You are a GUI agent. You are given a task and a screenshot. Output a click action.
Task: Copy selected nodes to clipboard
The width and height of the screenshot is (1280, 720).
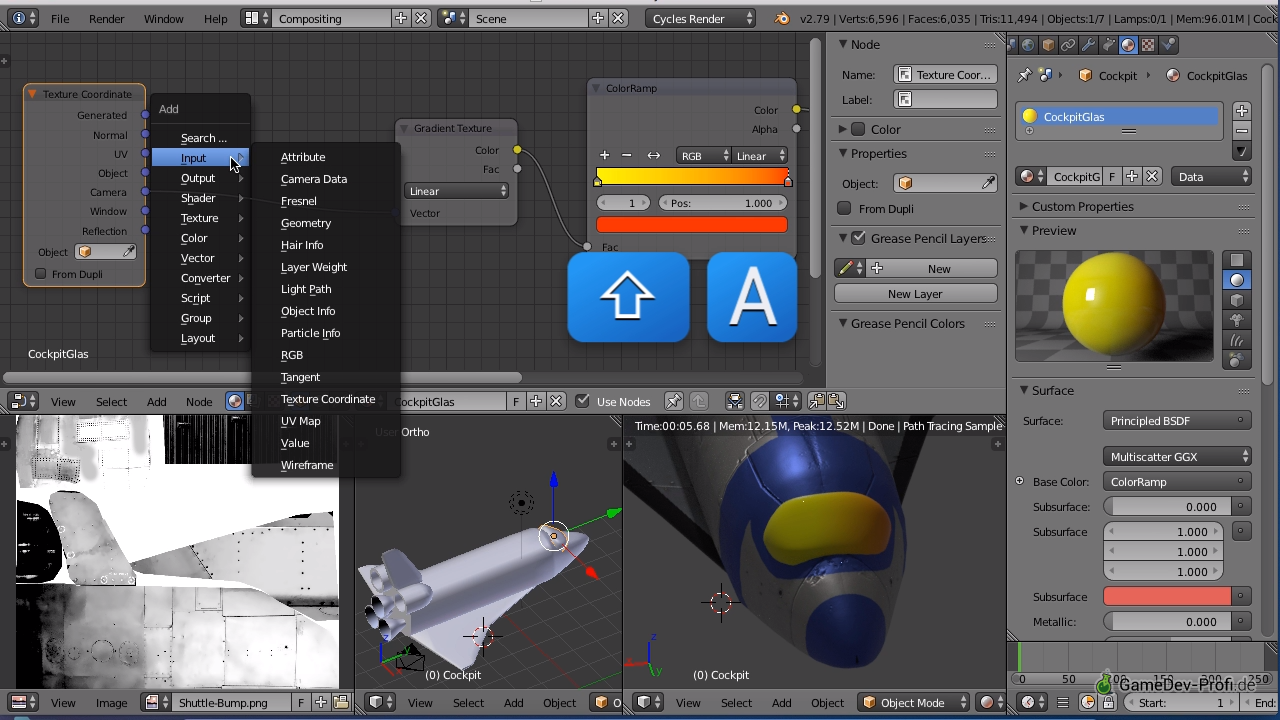click(816, 401)
